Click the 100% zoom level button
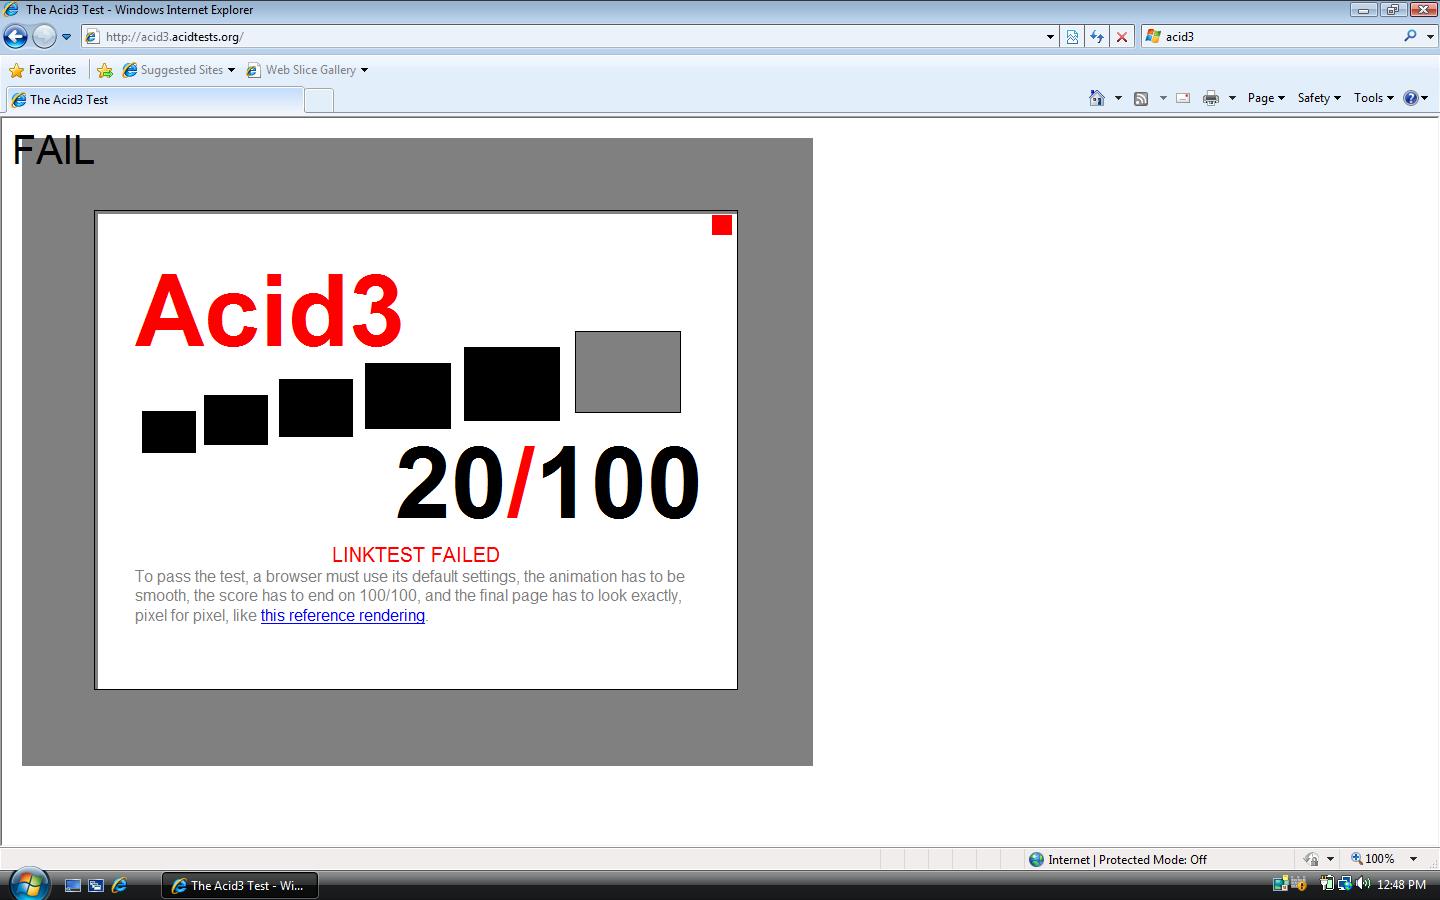This screenshot has height=900, width=1440. tap(1372, 859)
